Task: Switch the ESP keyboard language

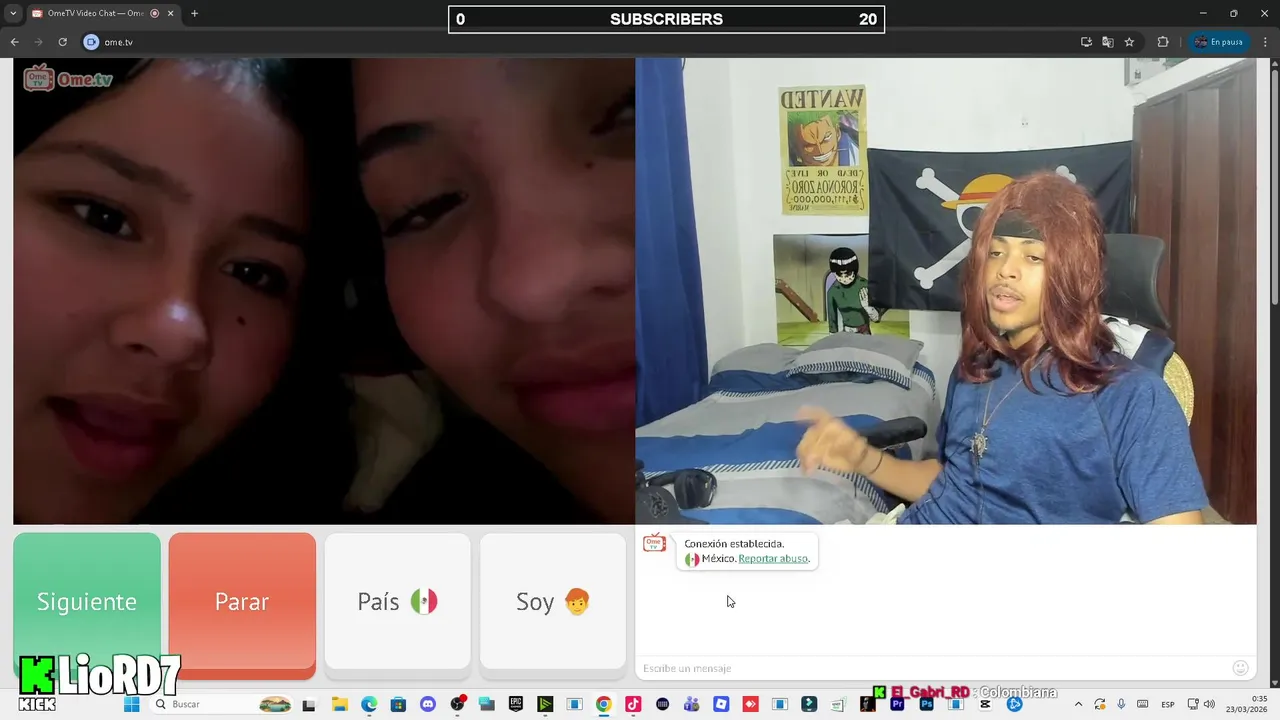Action: click(1167, 704)
